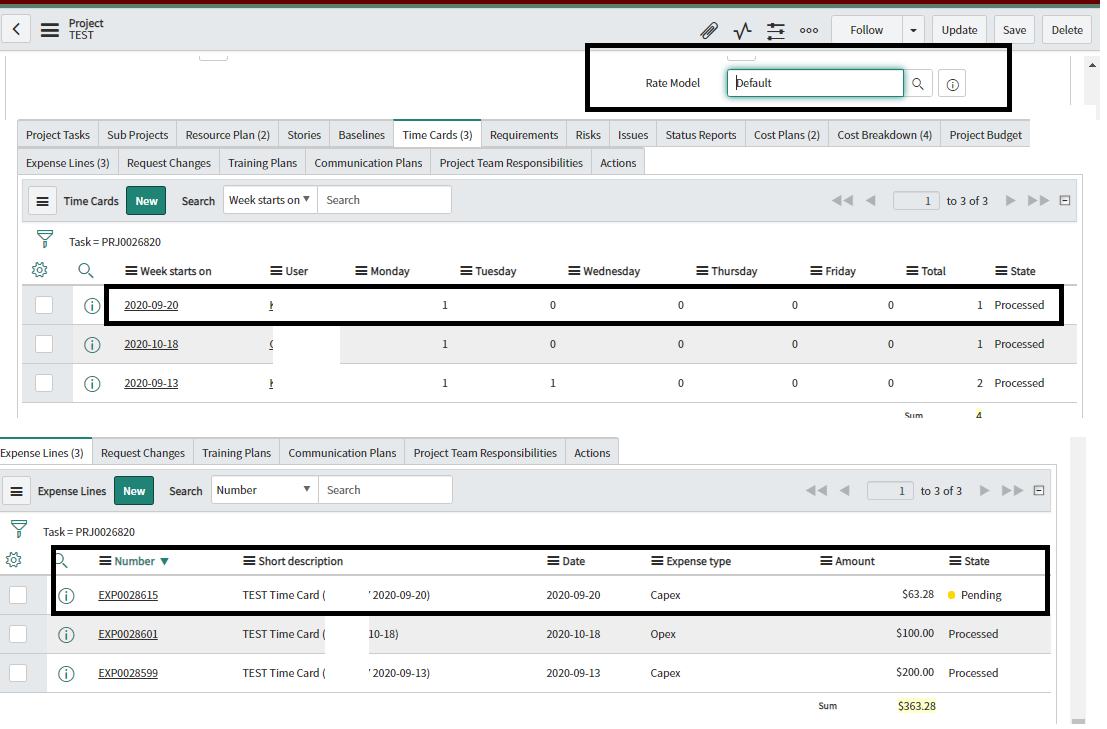Open the activity stream icon
The height and width of the screenshot is (729, 1107).
[742, 30]
